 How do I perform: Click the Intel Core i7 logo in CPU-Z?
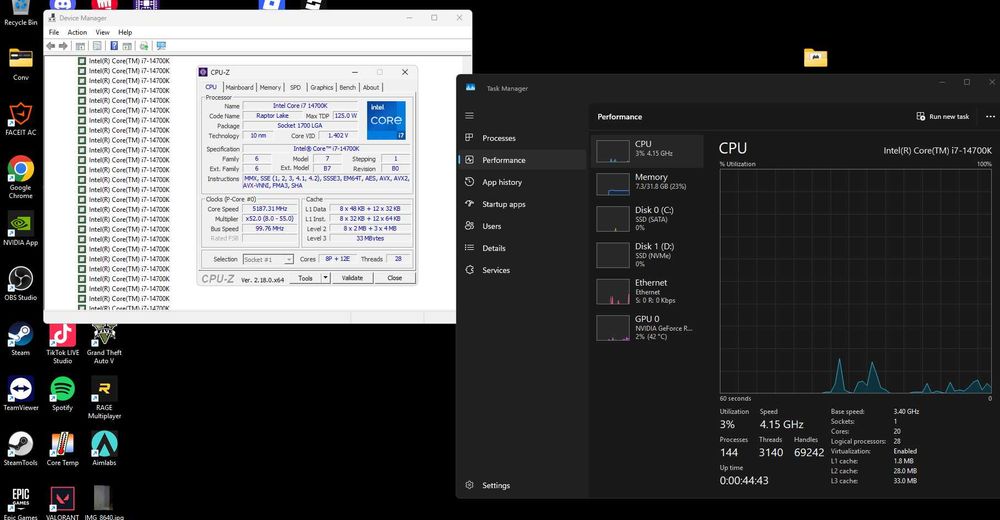386,120
